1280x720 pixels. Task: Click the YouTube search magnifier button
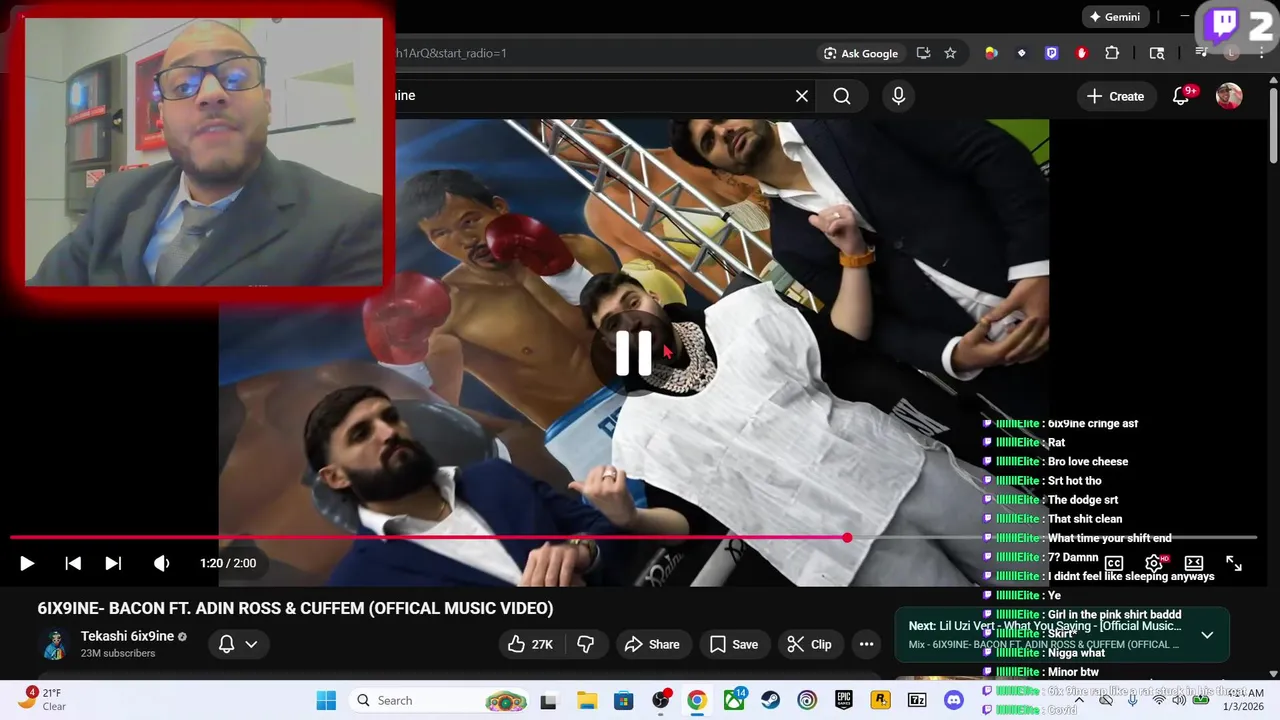(842, 96)
